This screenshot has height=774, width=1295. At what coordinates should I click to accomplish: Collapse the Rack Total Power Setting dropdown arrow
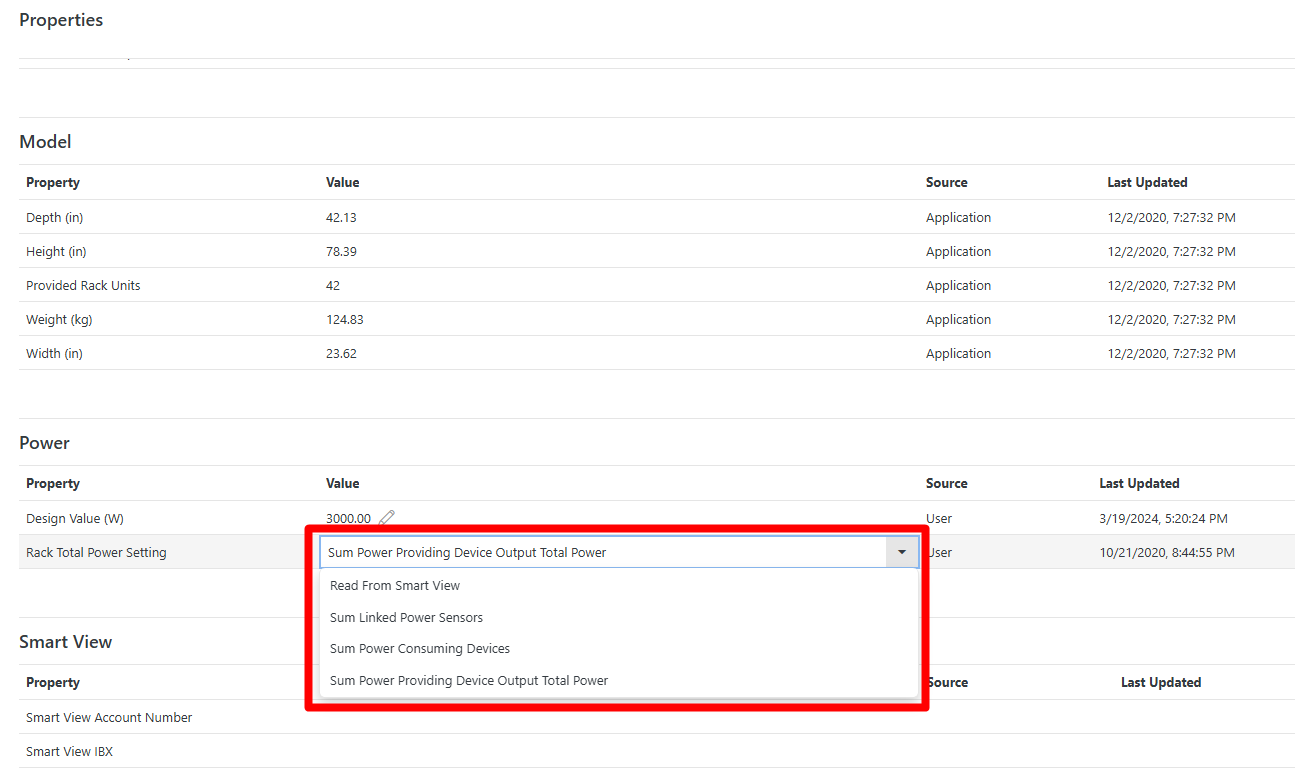(902, 552)
